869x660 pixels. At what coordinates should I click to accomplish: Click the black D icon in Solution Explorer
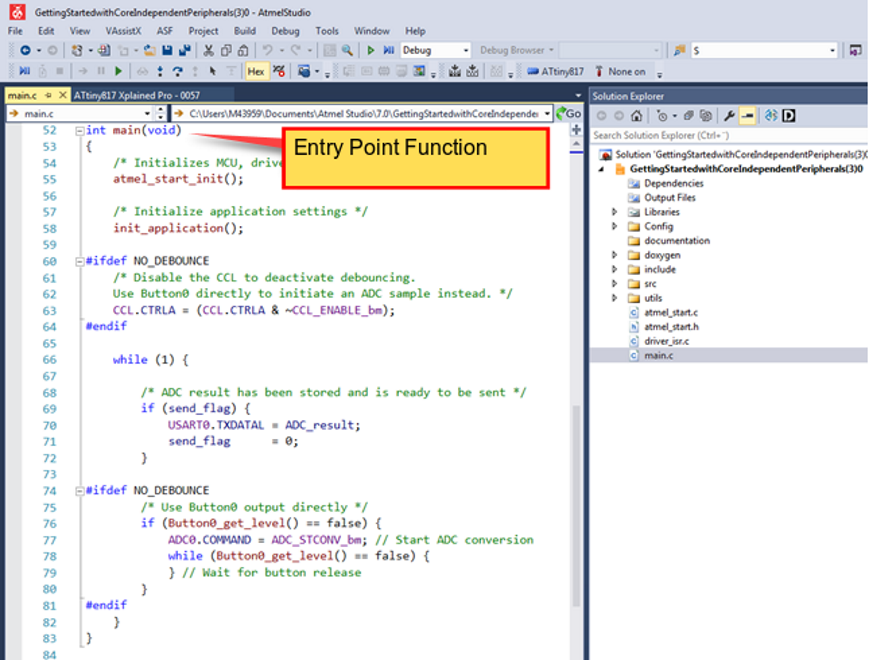pyautogui.click(x=789, y=116)
